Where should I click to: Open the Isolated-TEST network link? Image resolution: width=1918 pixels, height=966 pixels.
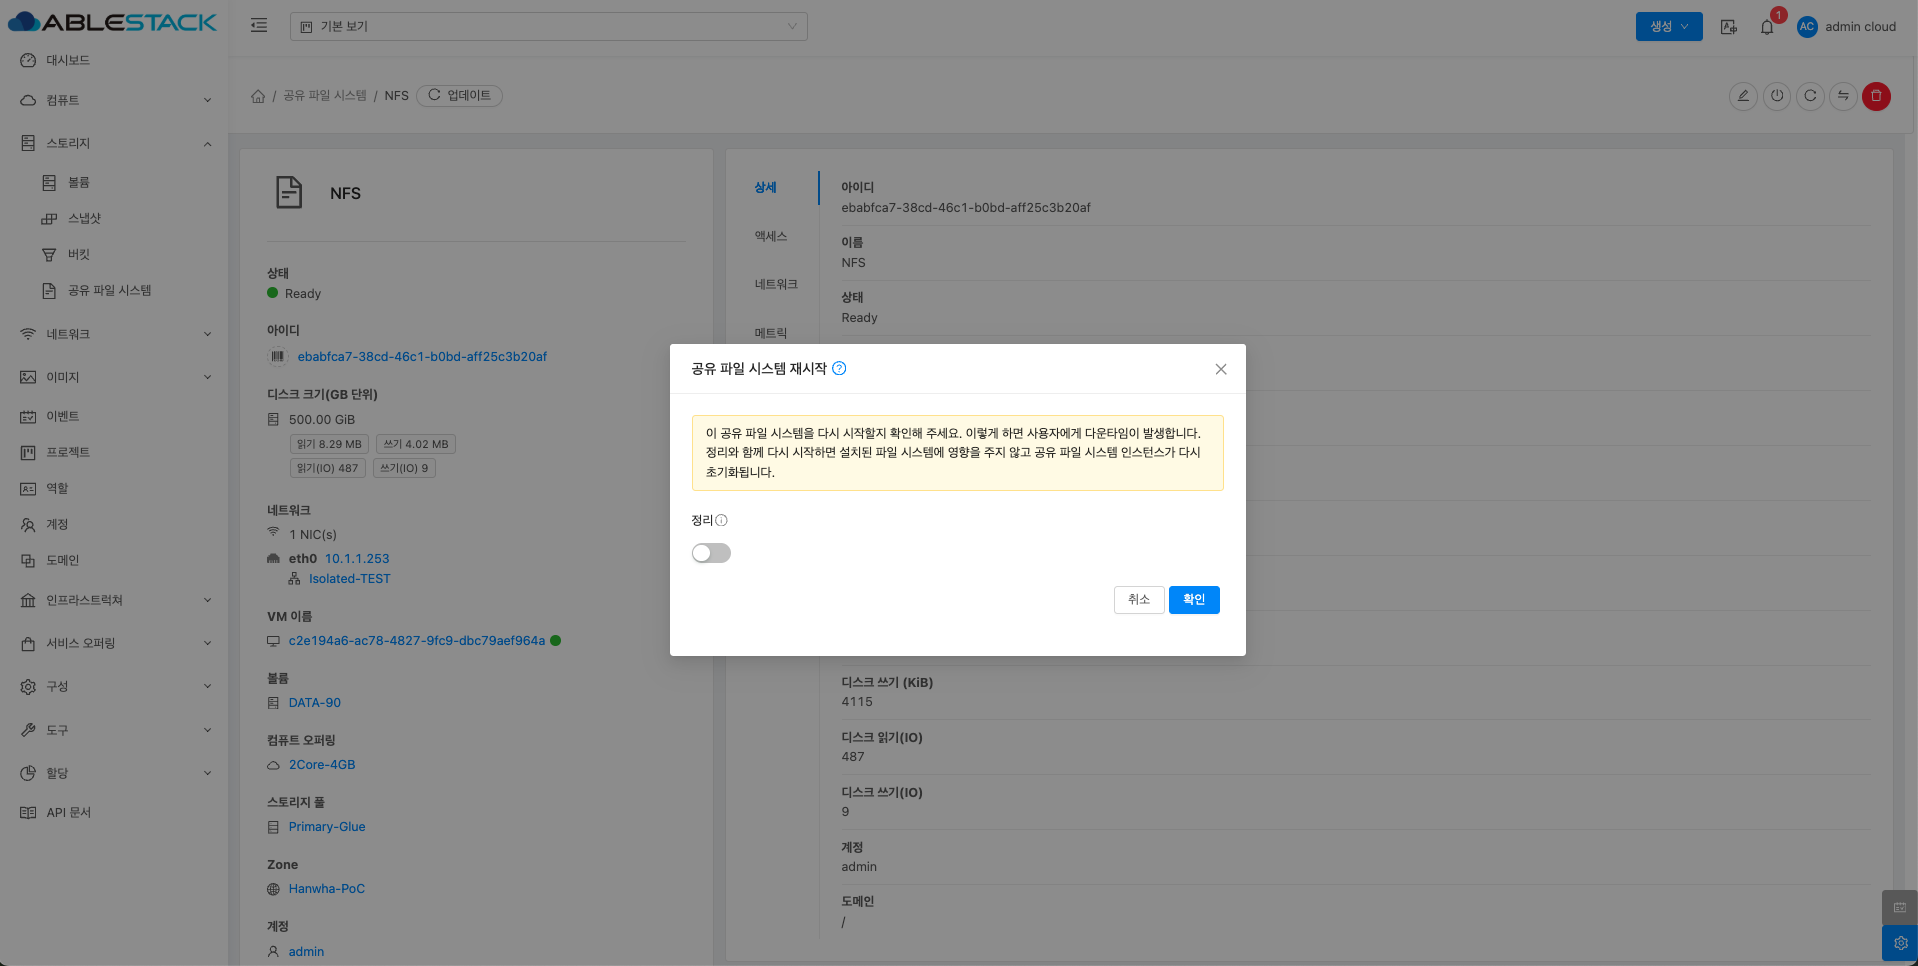(349, 579)
